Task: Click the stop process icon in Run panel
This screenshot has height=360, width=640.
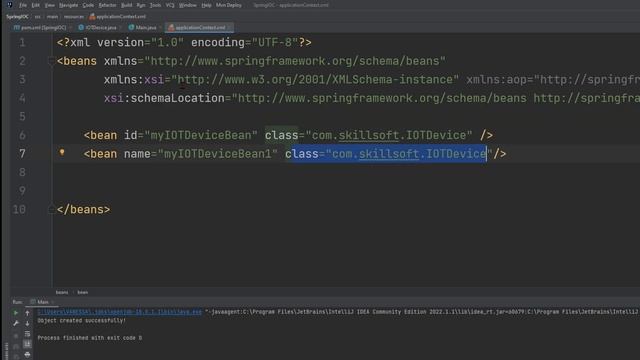Action: point(16,336)
